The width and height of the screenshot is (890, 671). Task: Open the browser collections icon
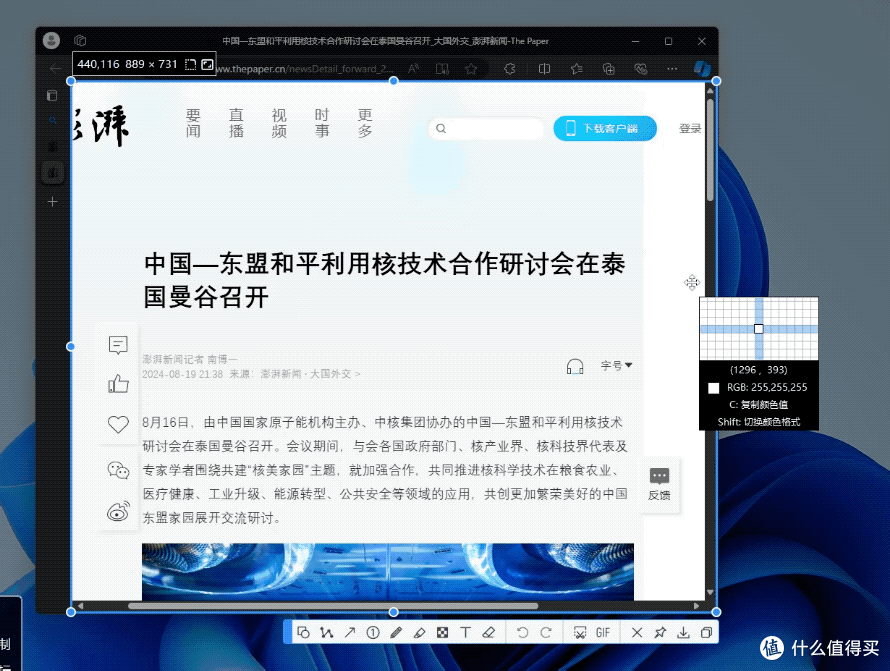(x=608, y=69)
